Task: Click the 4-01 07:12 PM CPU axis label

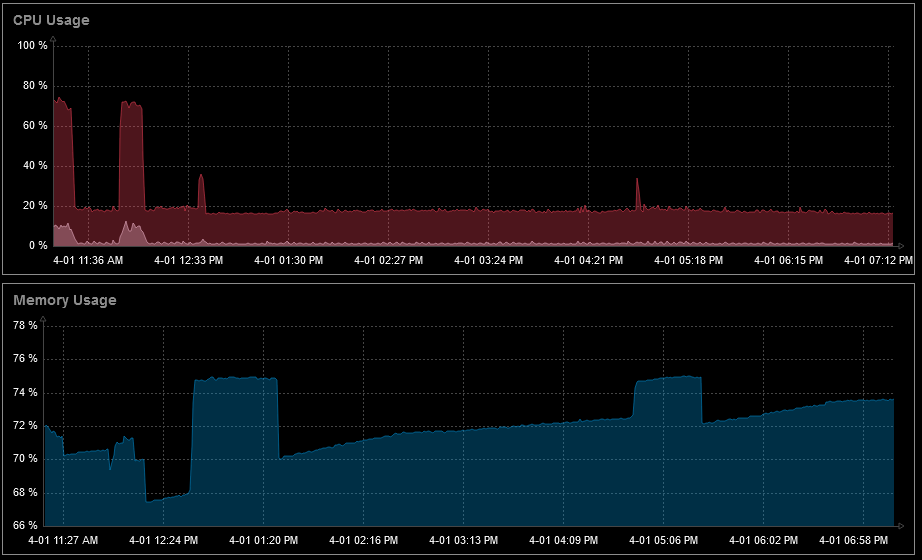Action: click(x=878, y=260)
